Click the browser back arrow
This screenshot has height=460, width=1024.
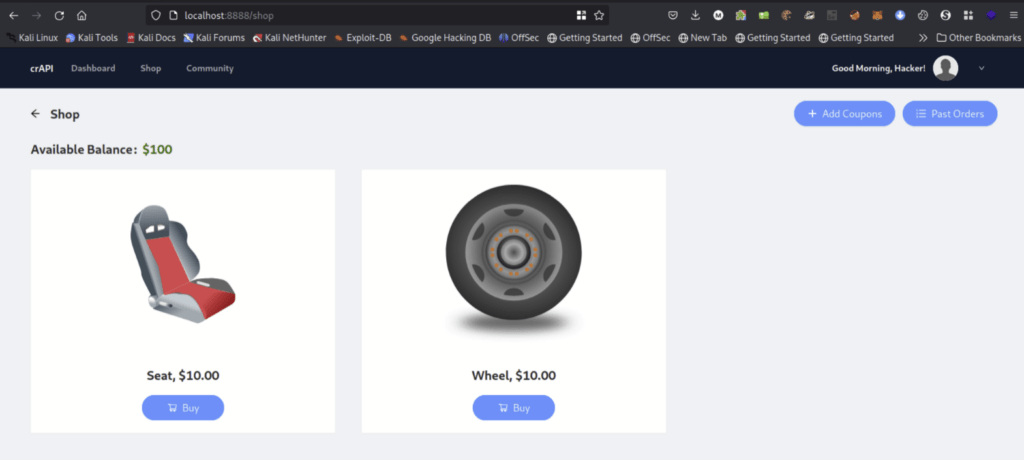pyautogui.click(x=13, y=16)
